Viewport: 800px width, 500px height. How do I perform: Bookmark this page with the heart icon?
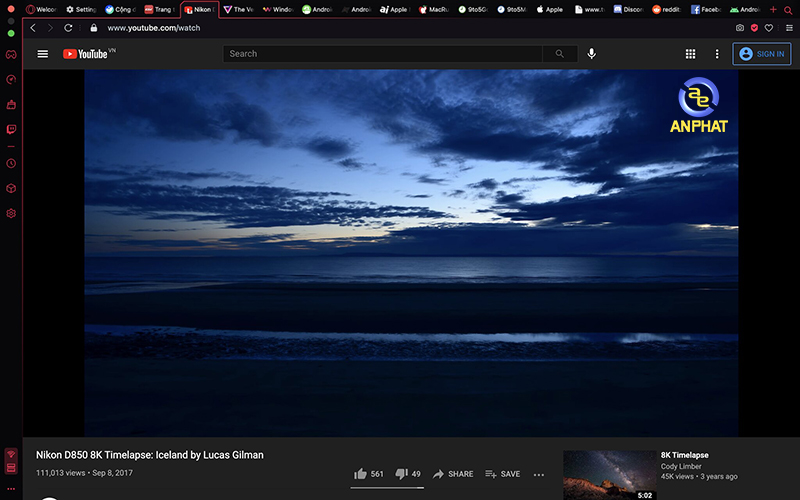tap(769, 28)
